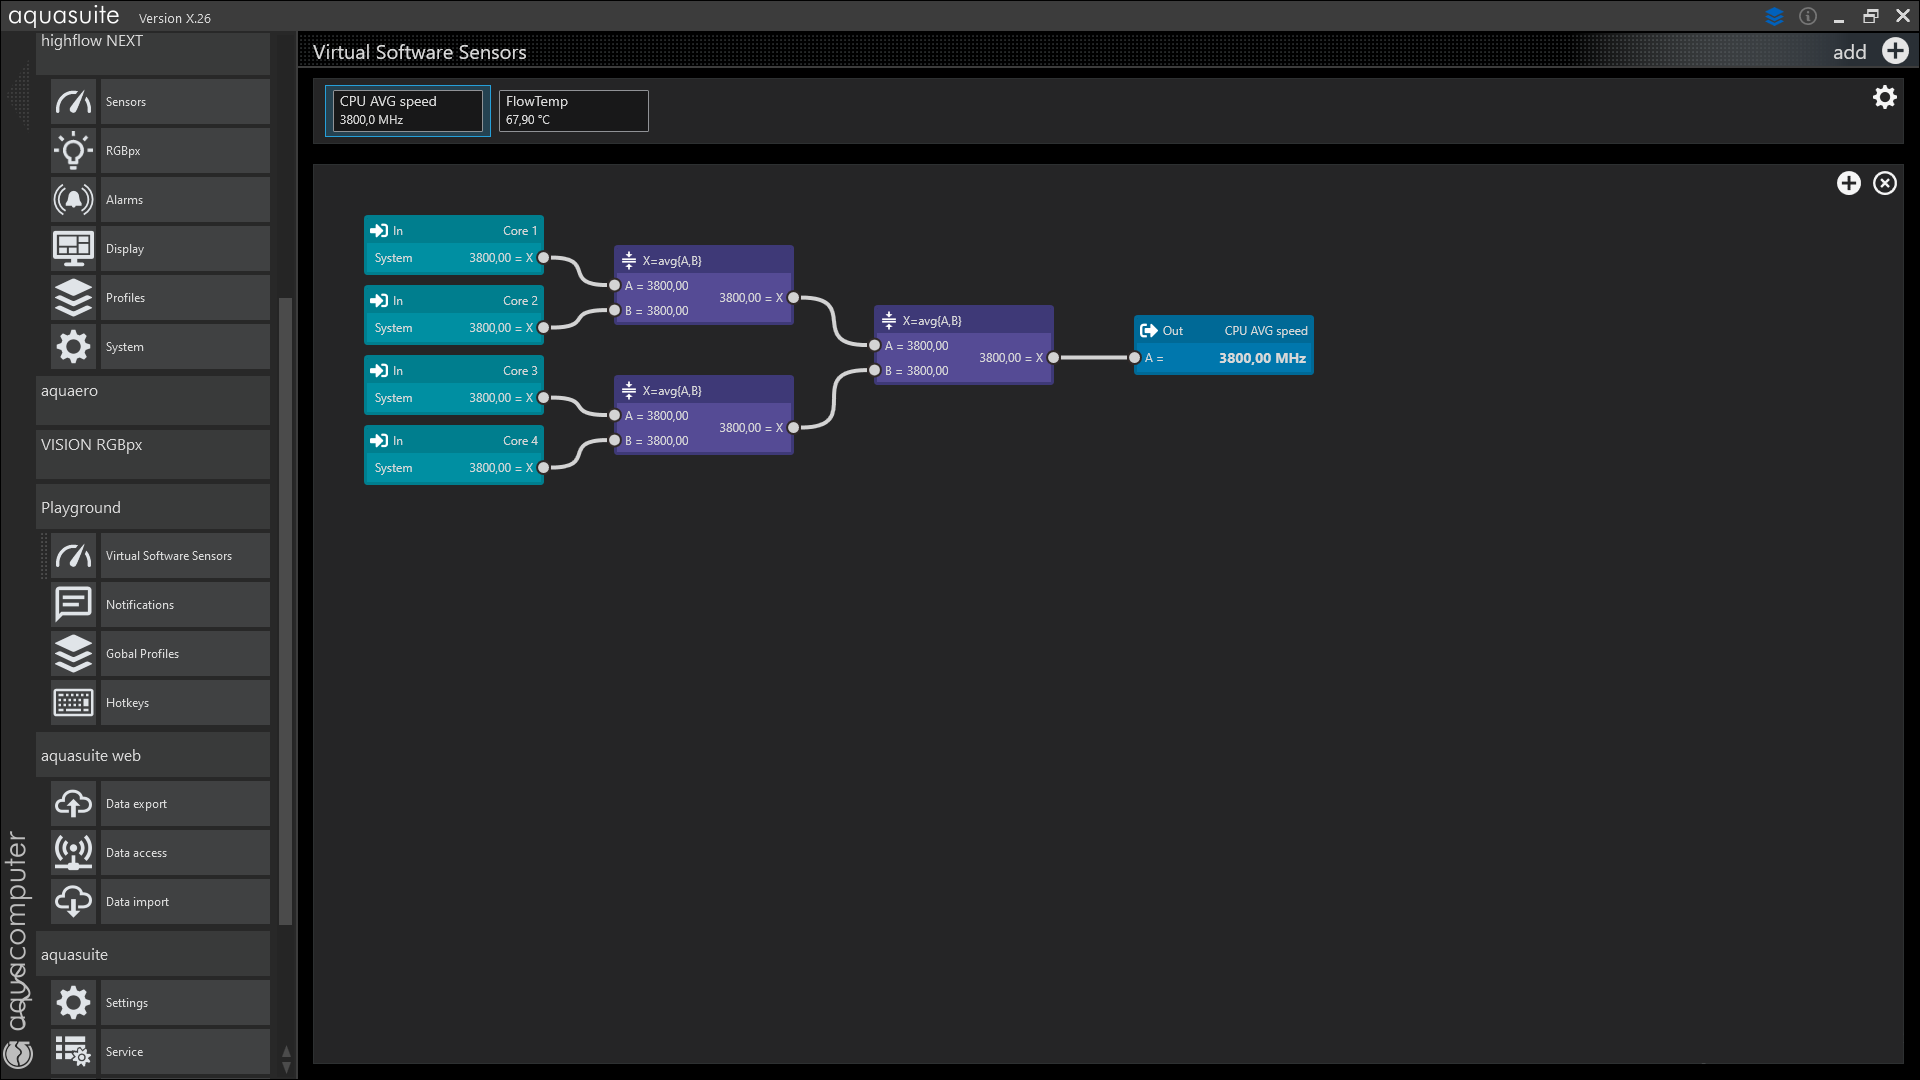Open the Profiles layers icon
Image resolution: width=1920 pixels, height=1080 pixels.
tap(73, 298)
